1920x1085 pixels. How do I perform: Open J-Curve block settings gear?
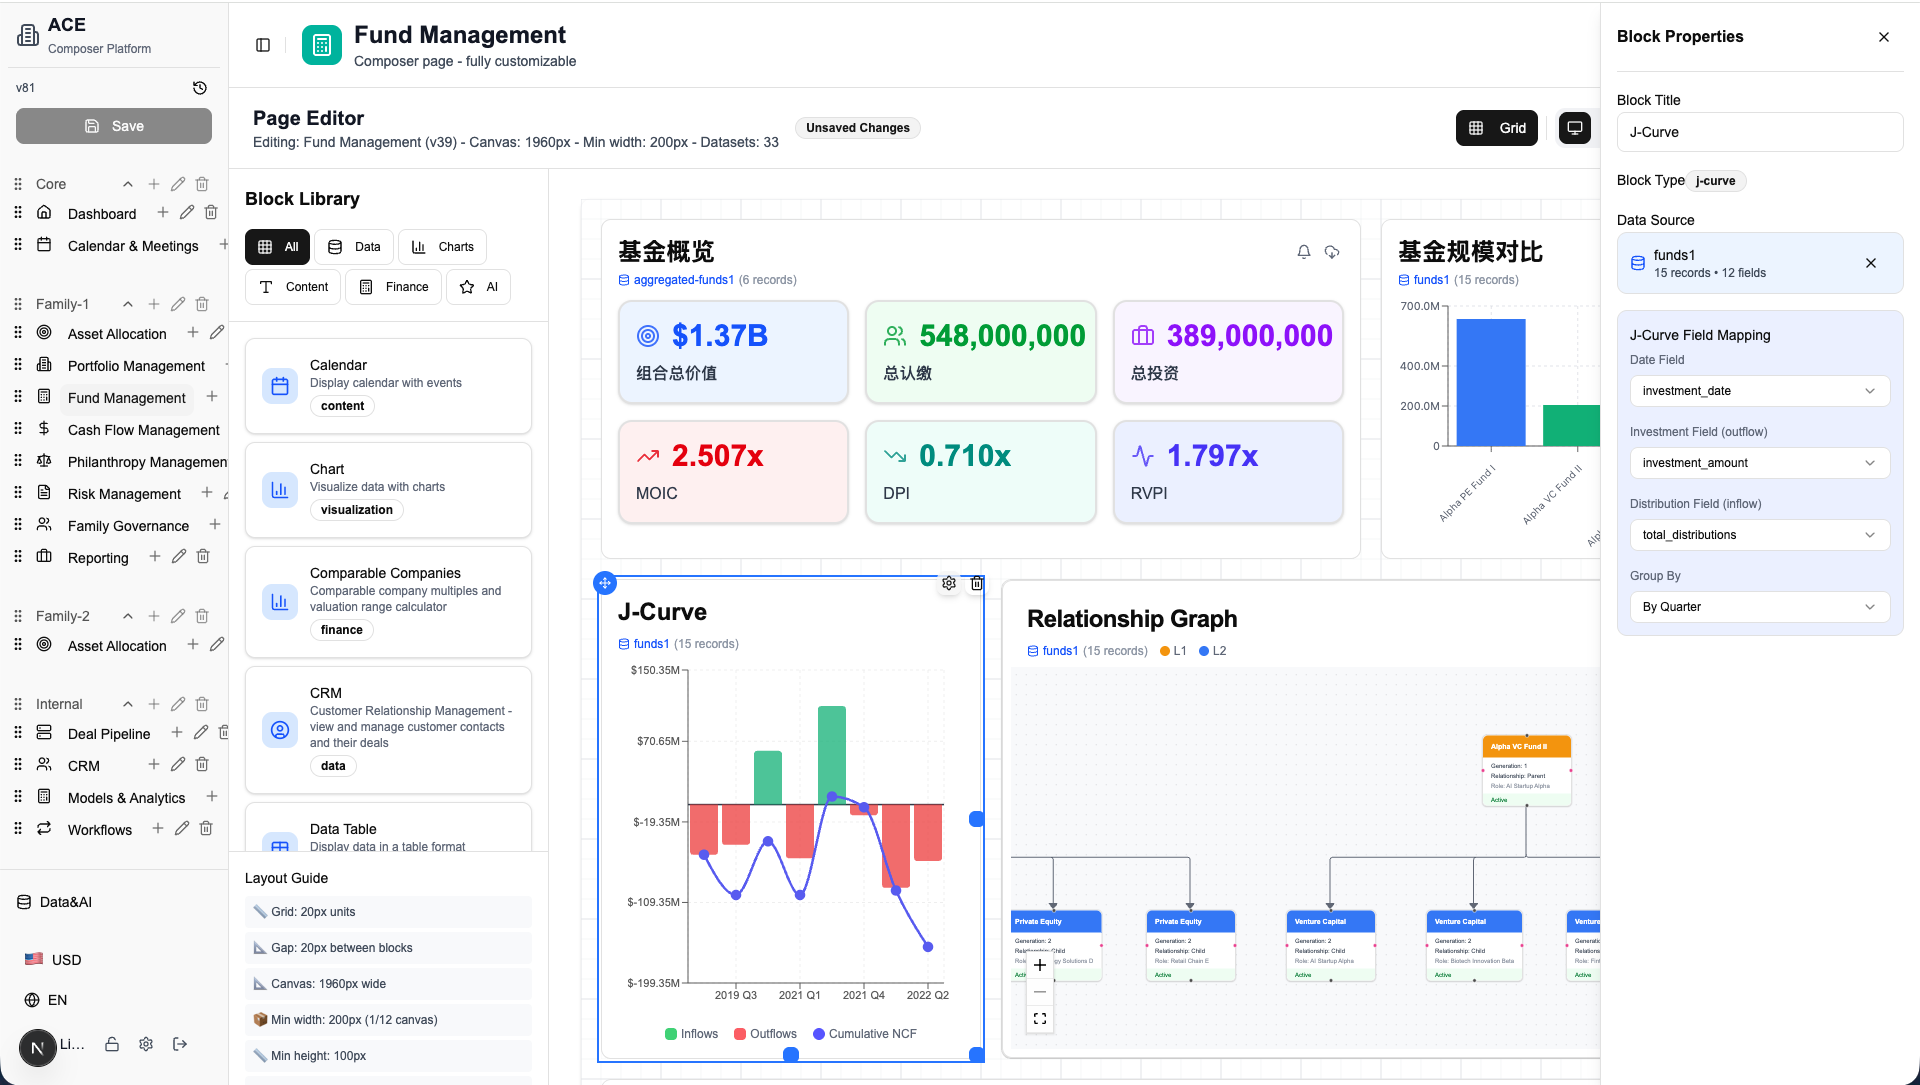pos(949,583)
